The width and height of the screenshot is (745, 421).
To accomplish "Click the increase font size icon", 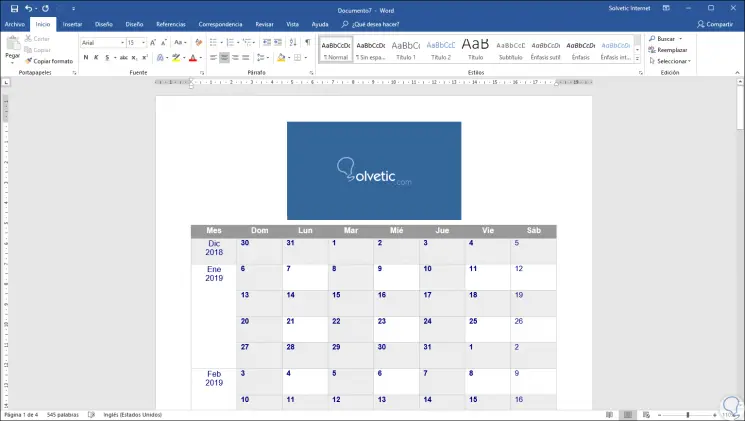I will pyautogui.click(x=152, y=42).
